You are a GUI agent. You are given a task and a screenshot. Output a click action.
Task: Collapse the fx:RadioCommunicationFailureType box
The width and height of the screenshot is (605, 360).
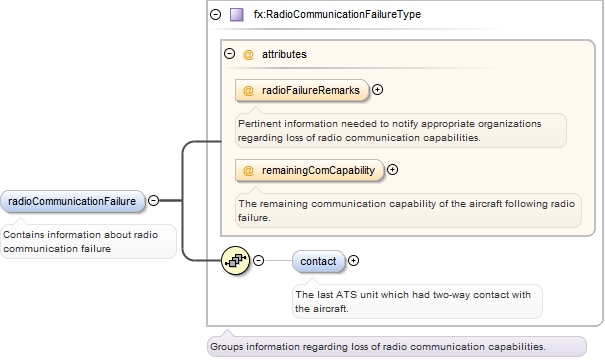[216, 15]
